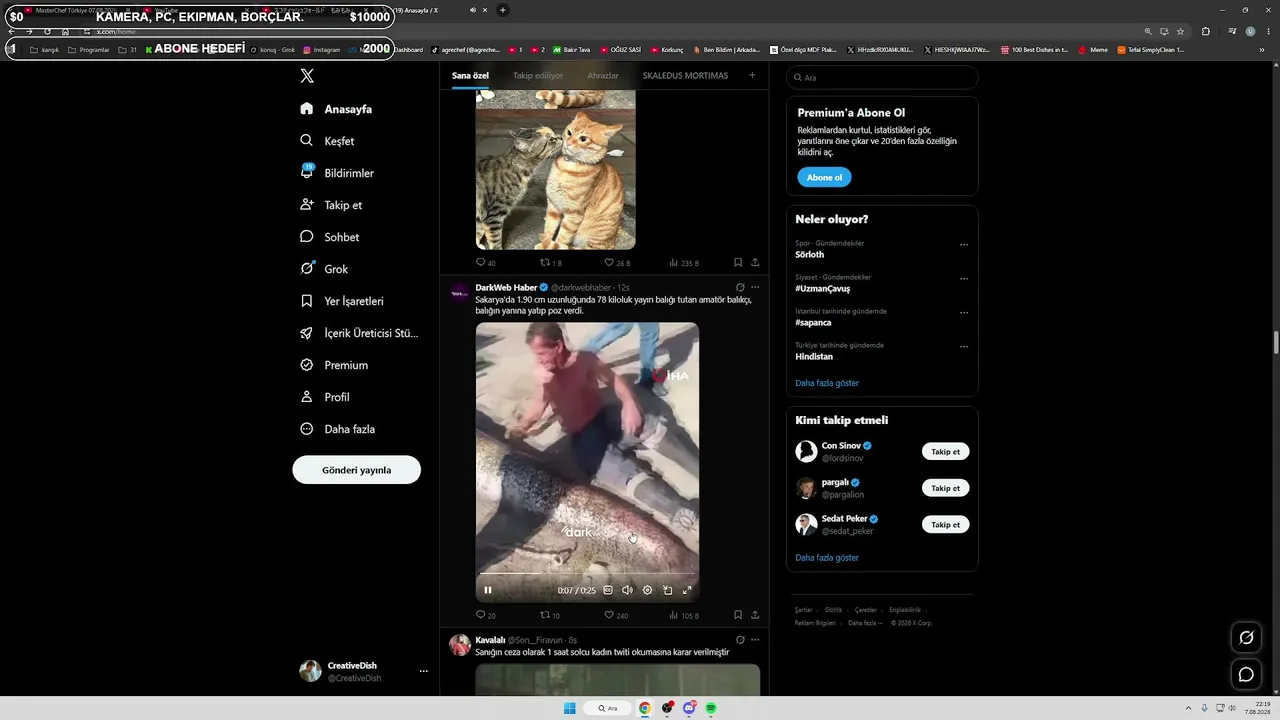Open İçerik Üreticisi Stüdyosu in sidebar
Viewport: 1280px width, 720px height.
(359, 333)
